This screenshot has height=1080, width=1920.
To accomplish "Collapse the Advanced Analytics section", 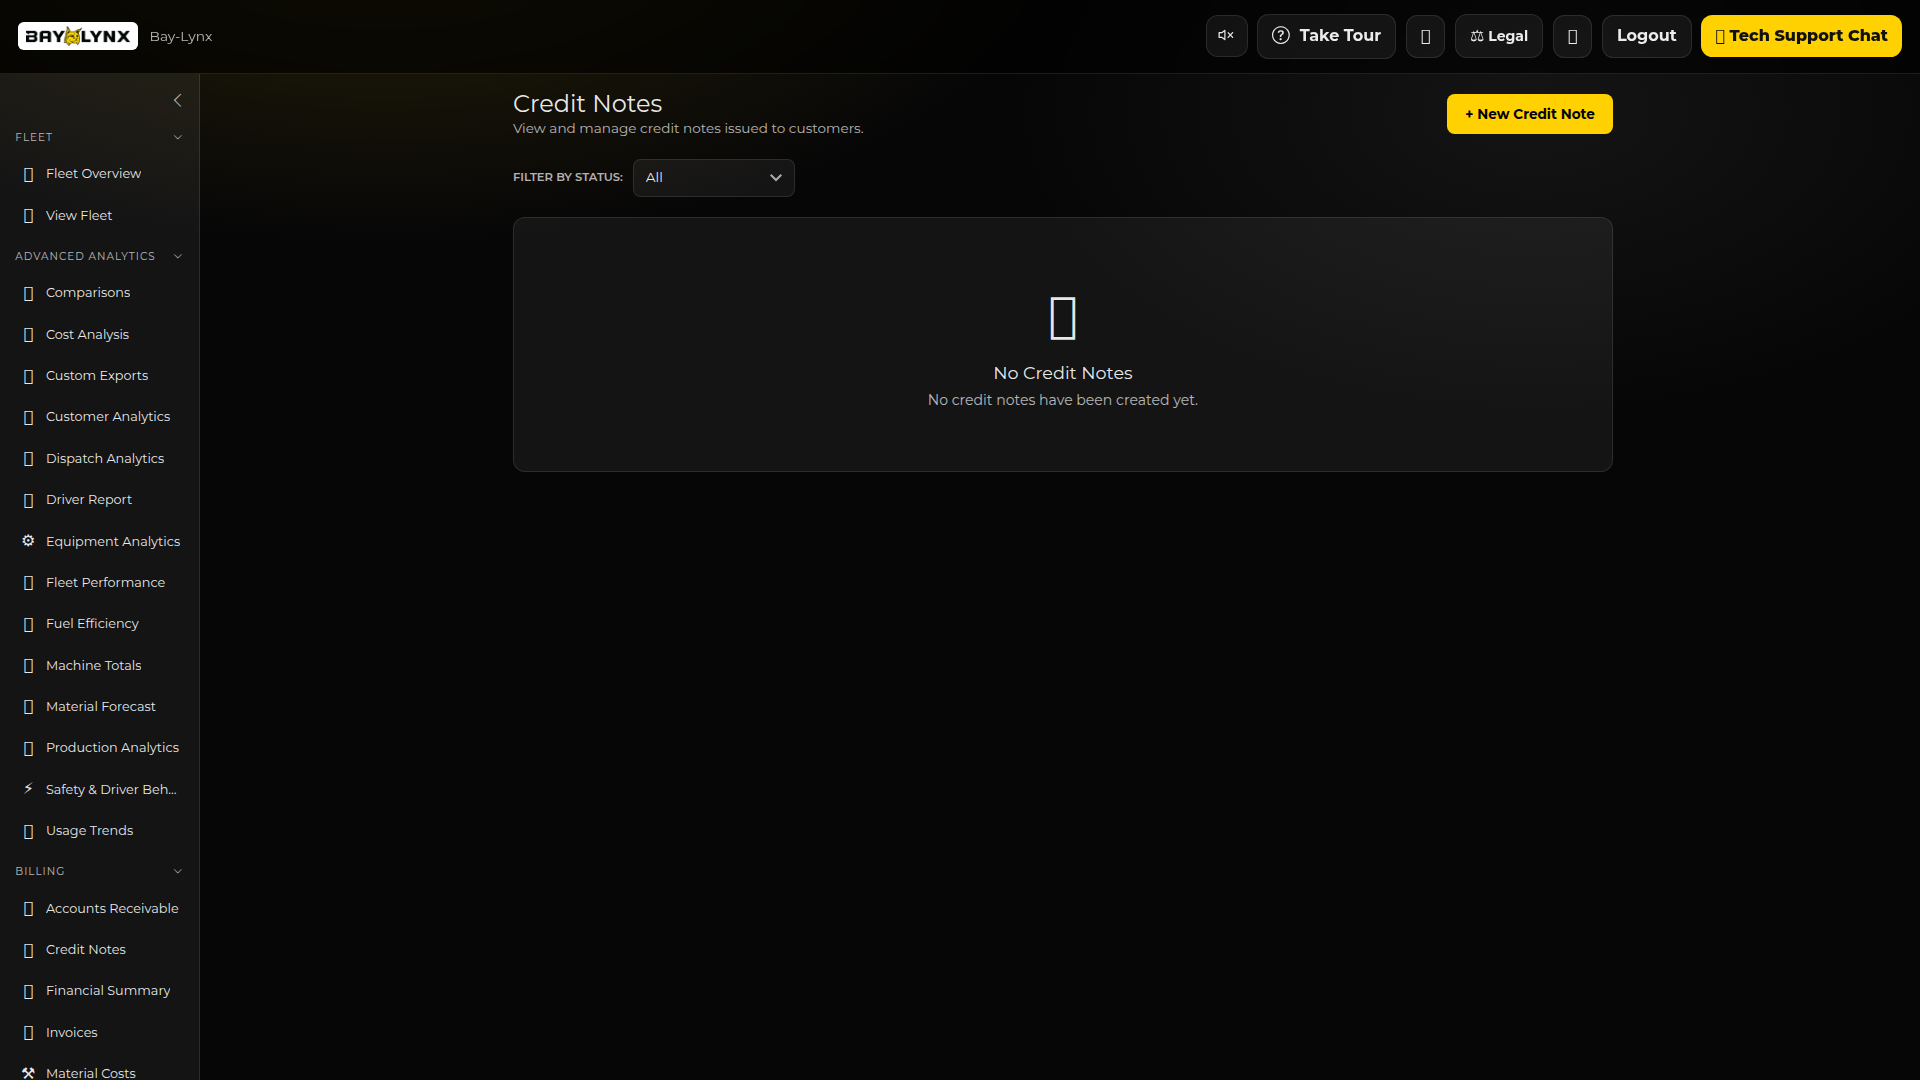I will pyautogui.click(x=177, y=256).
